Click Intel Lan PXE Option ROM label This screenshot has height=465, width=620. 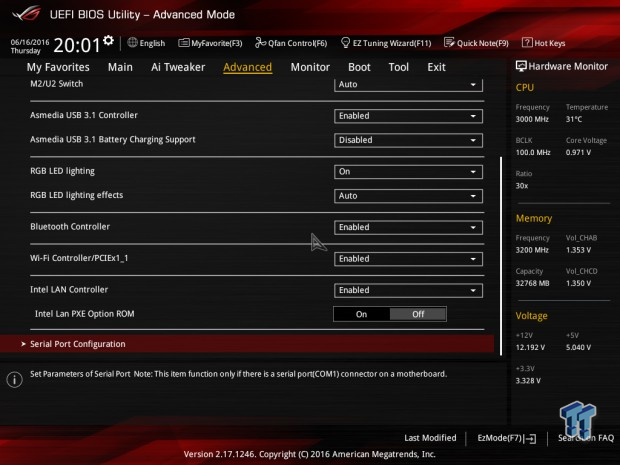(x=85, y=314)
